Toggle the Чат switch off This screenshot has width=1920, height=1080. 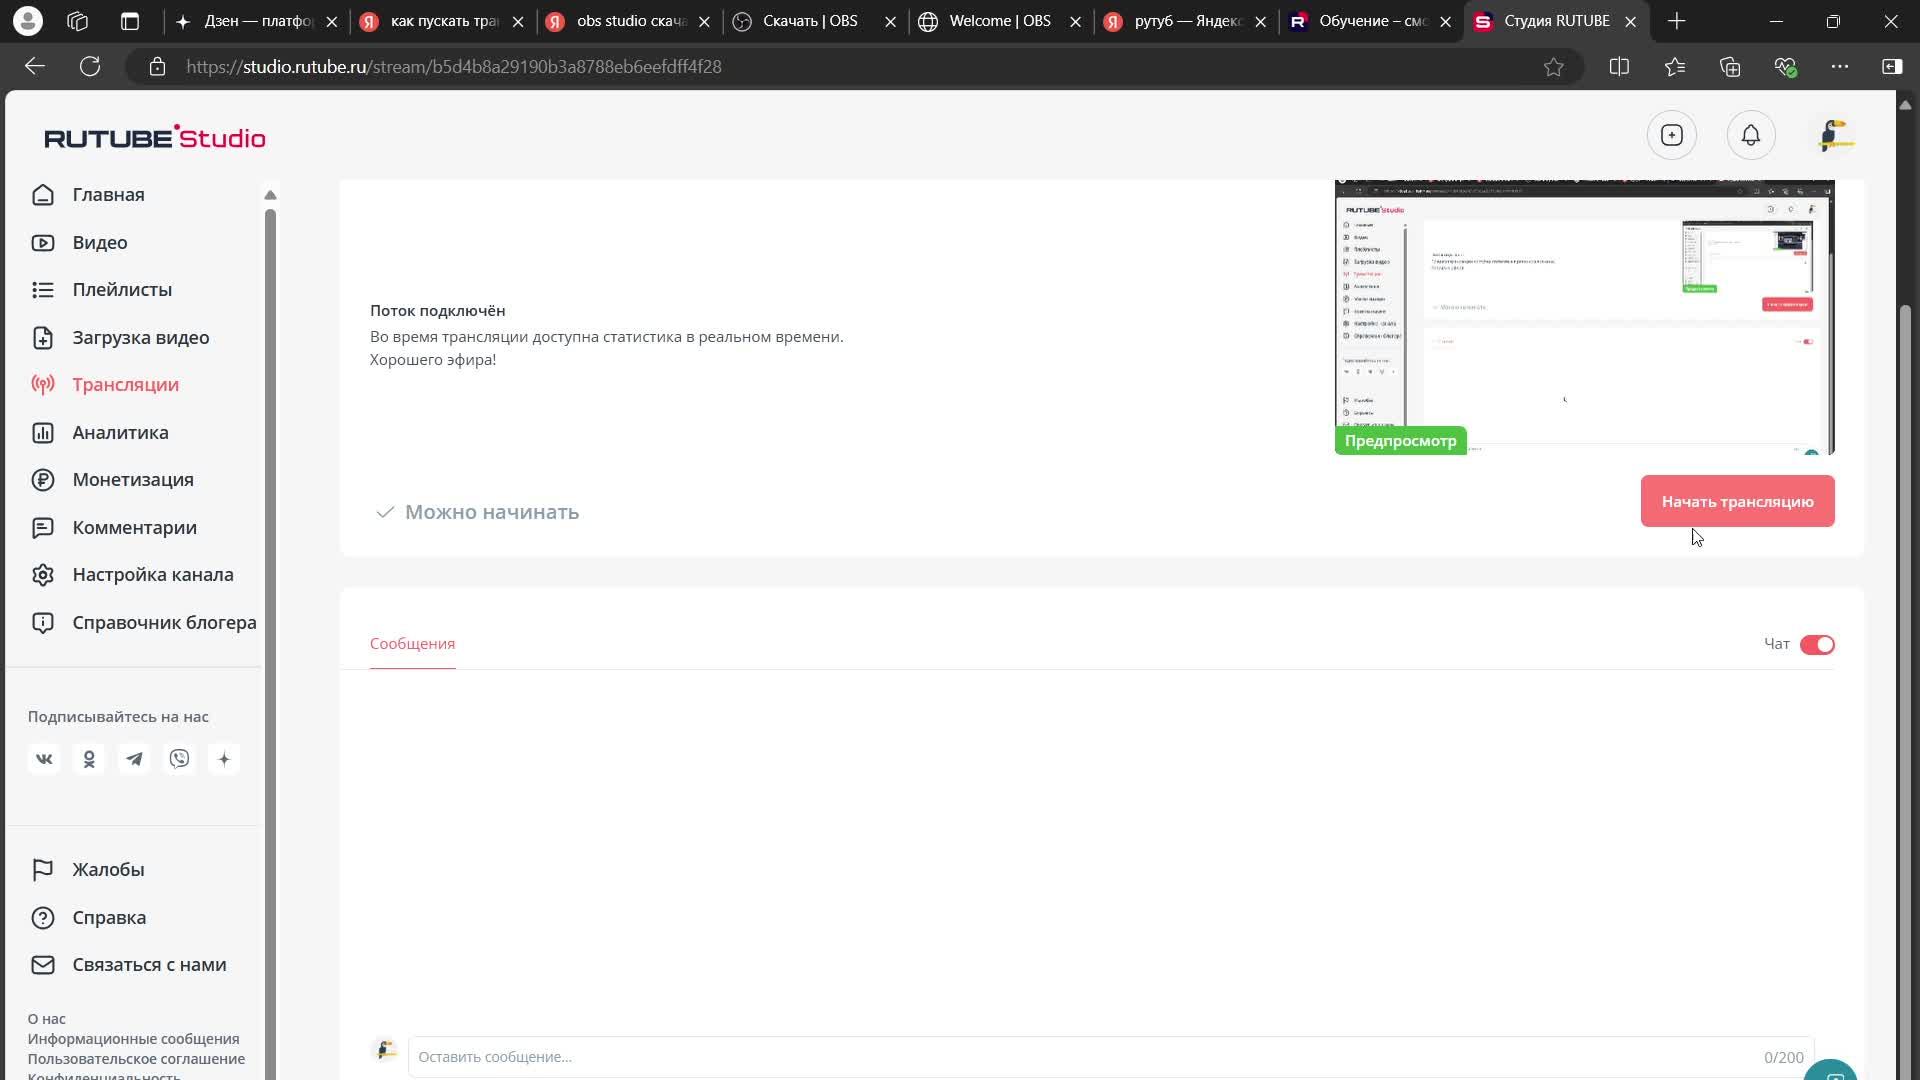pyautogui.click(x=1817, y=644)
